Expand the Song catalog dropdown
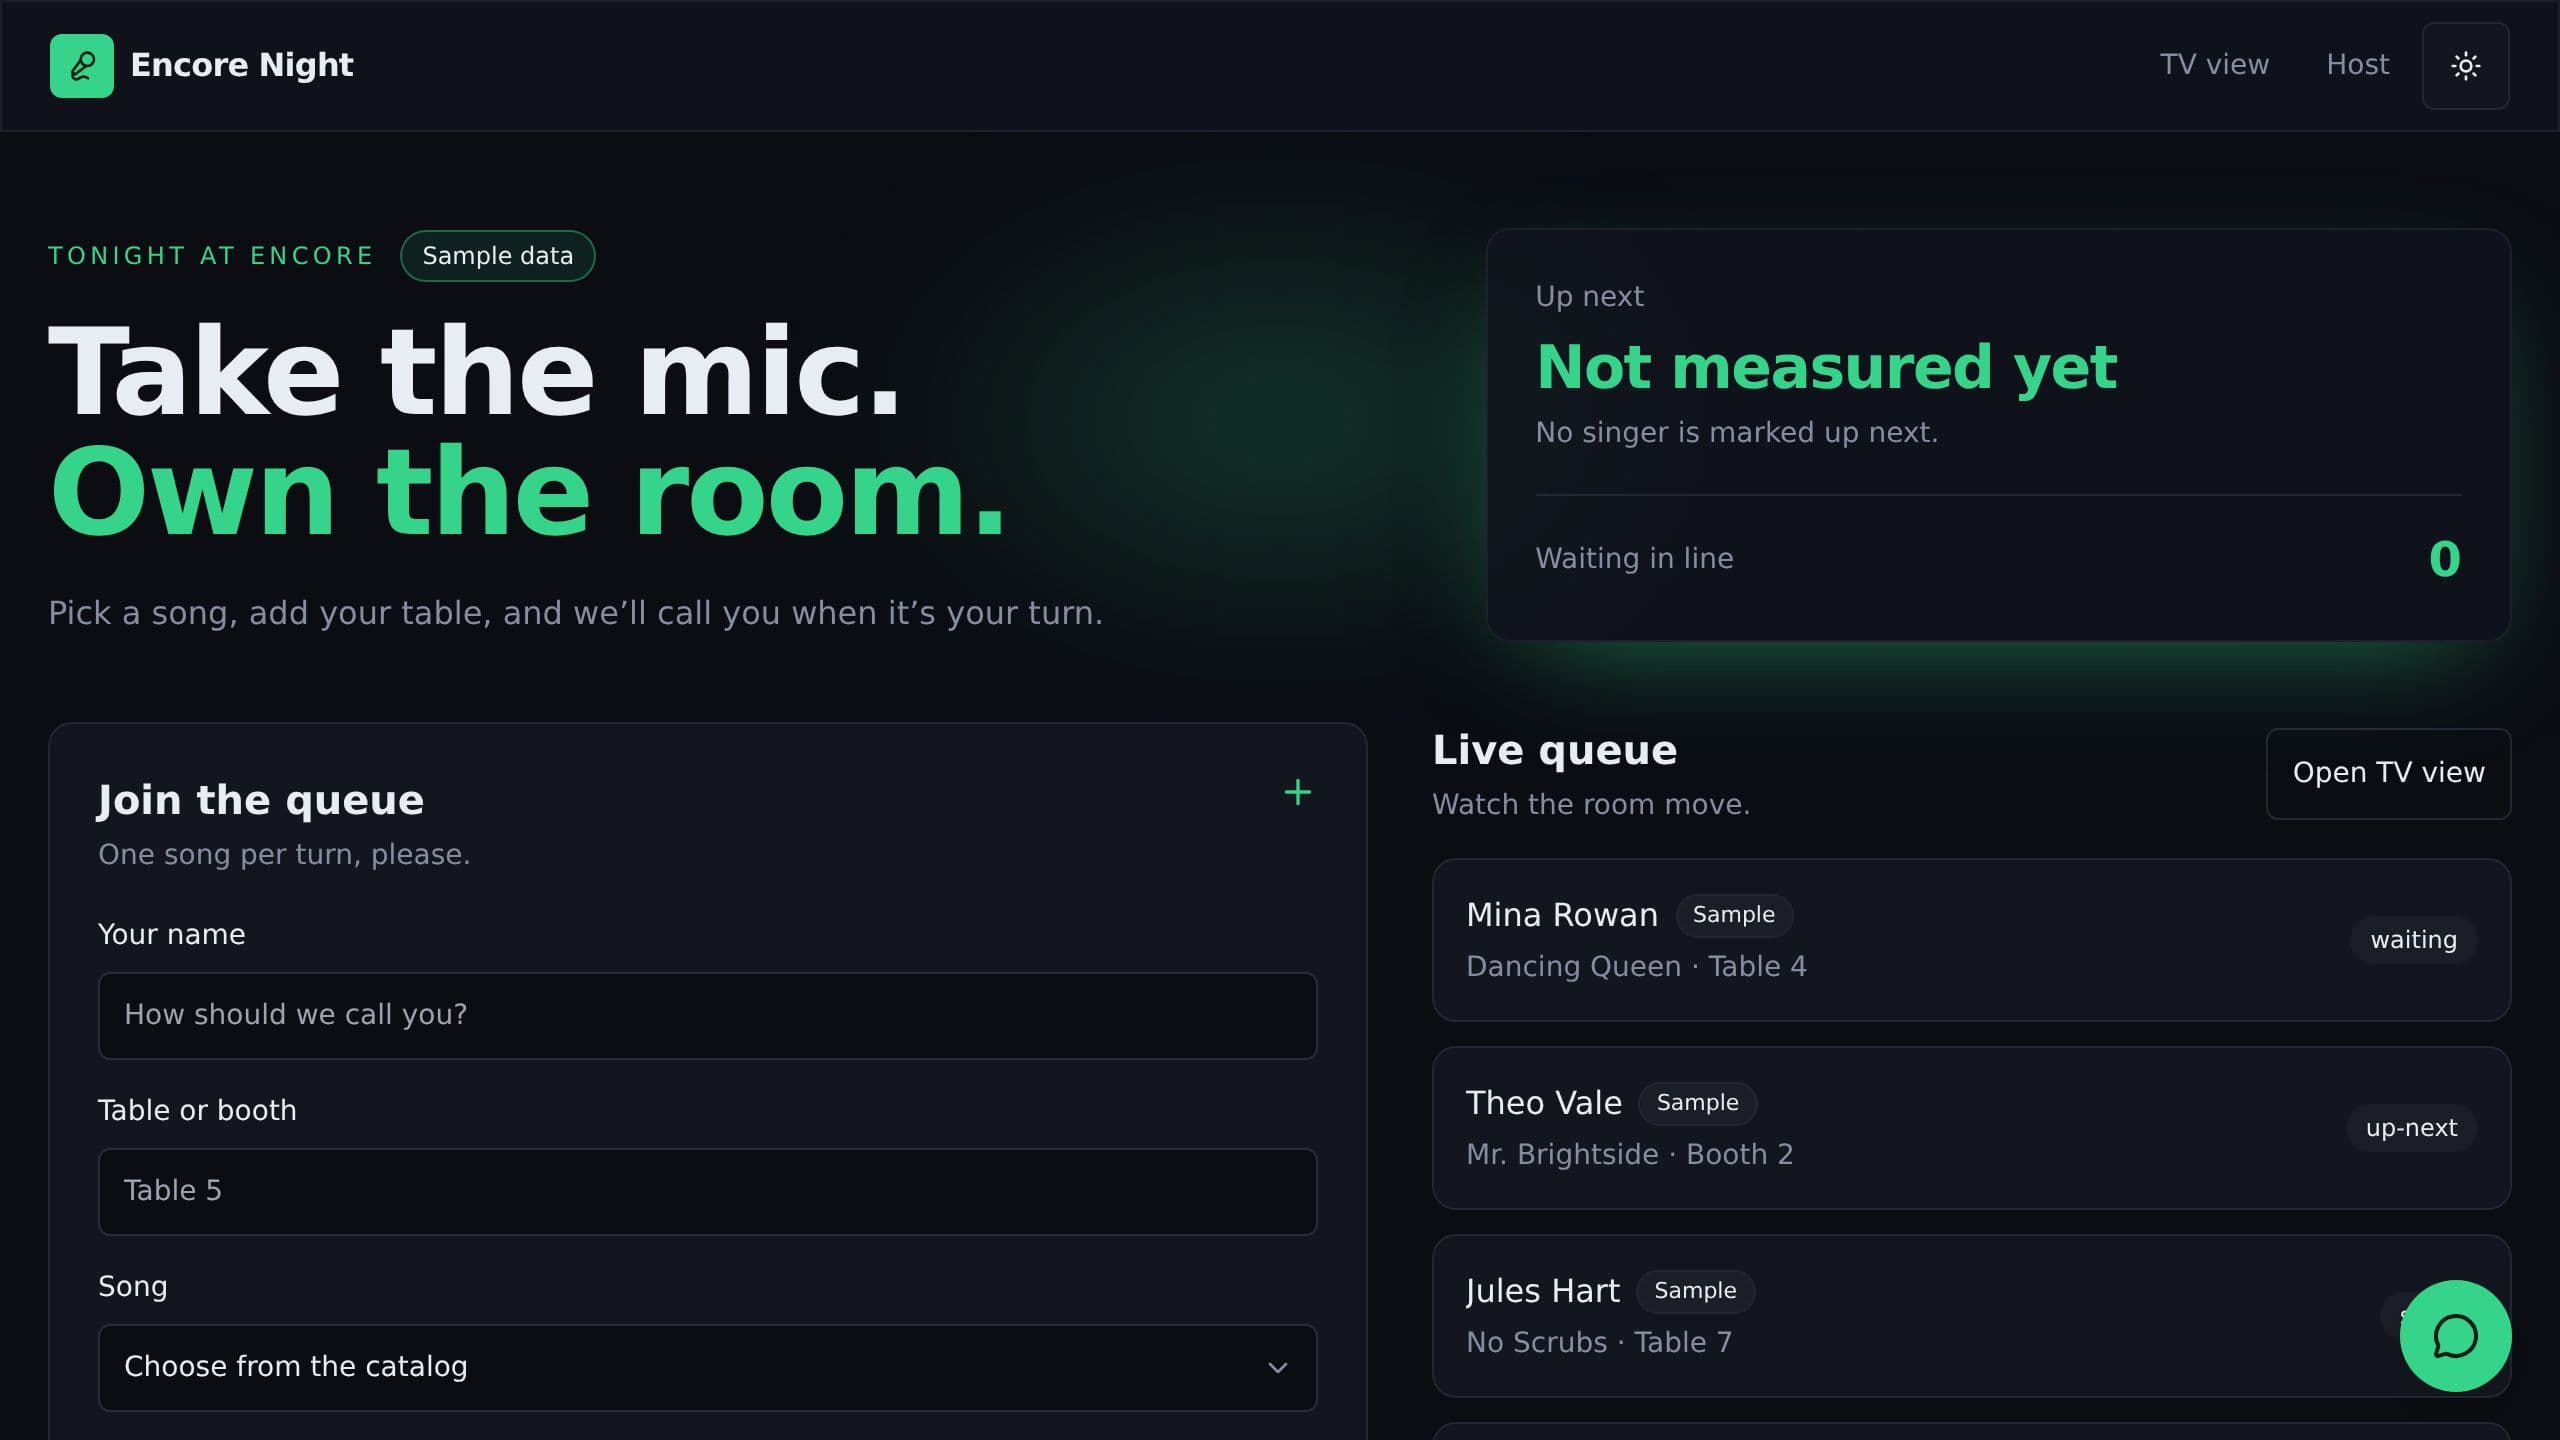 point(707,1367)
